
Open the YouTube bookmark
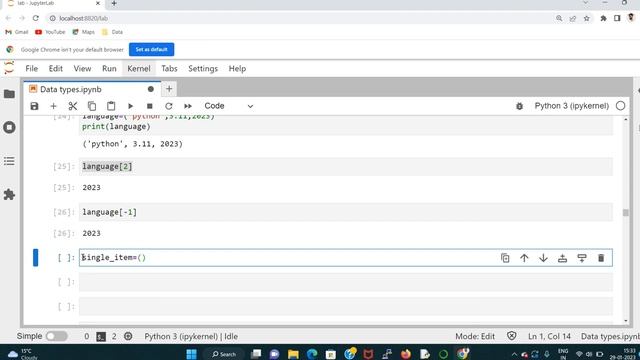(x=50, y=32)
